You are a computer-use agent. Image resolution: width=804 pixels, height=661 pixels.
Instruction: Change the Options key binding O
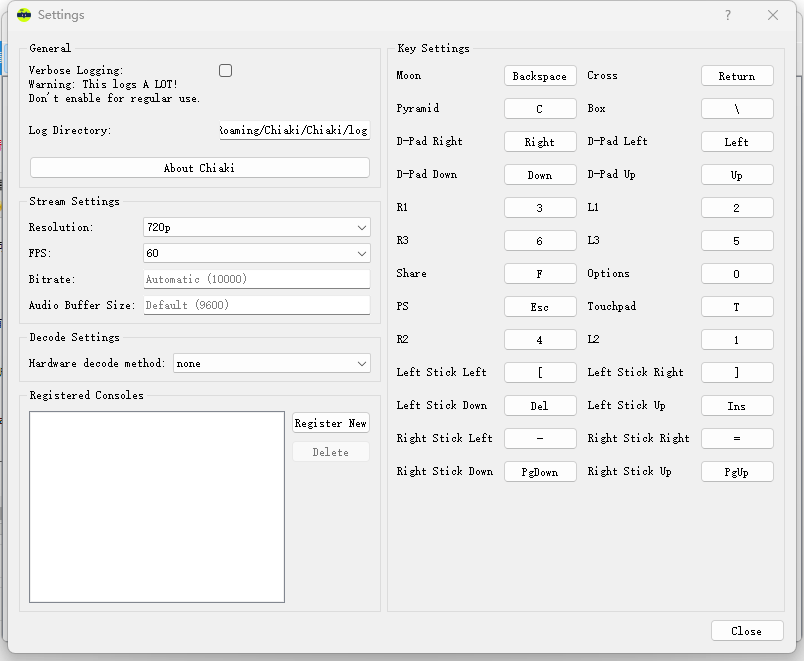click(737, 274)
